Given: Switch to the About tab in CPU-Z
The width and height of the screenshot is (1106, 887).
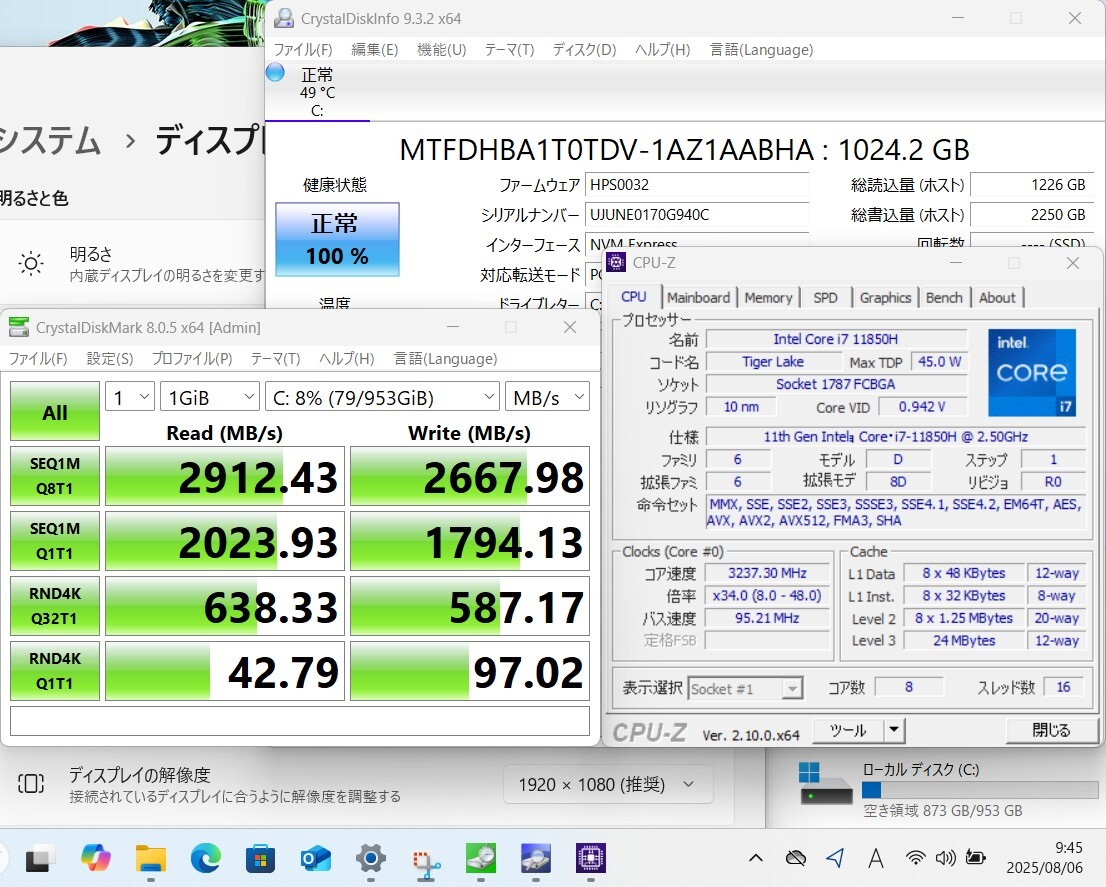Looking at the screenshot, I should point(997,298).
